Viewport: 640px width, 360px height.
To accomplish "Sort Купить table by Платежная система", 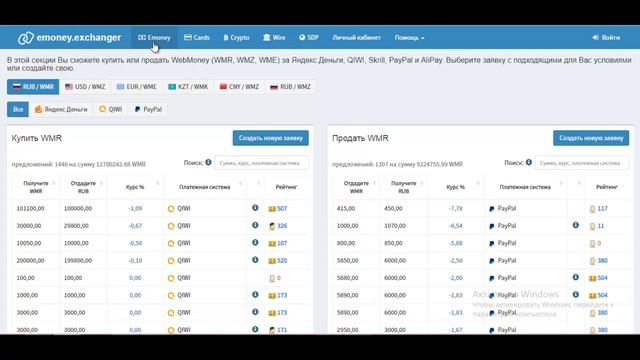I will click(204, 187).
